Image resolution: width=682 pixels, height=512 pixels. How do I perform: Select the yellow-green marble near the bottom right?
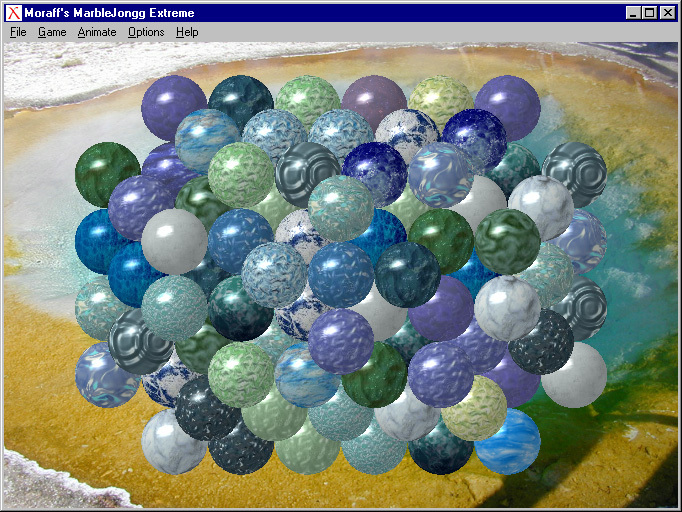[474, 408]
